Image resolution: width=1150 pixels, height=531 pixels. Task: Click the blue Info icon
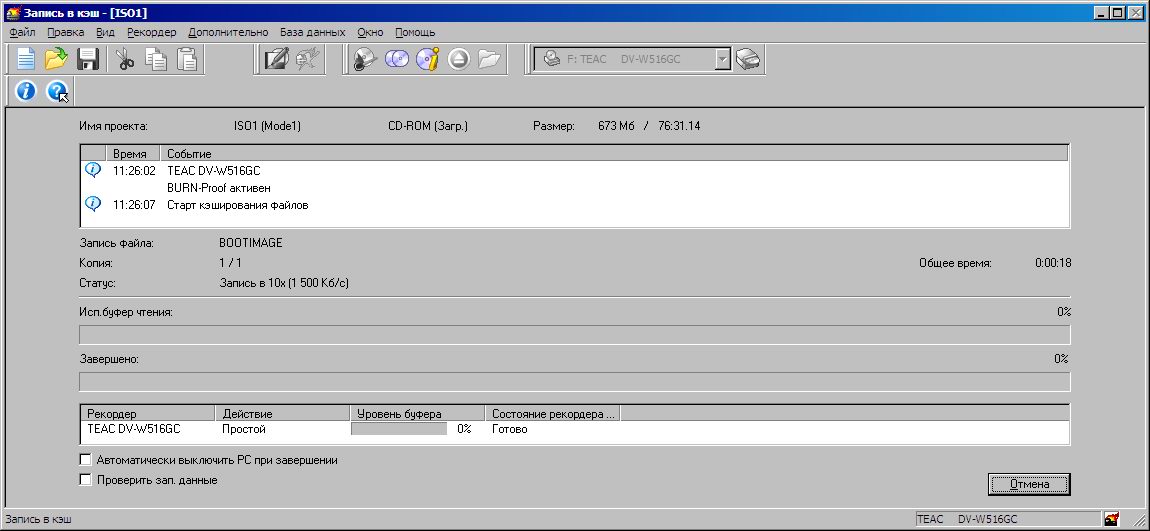tap(25, 91)
